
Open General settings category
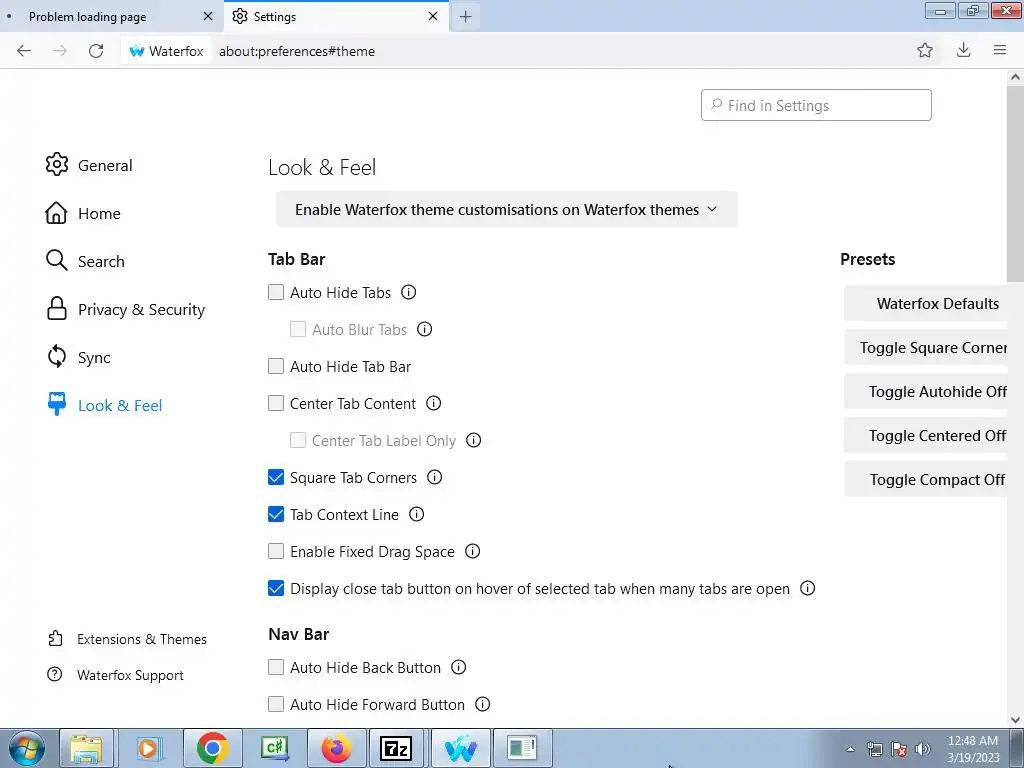tap(89, 165)
